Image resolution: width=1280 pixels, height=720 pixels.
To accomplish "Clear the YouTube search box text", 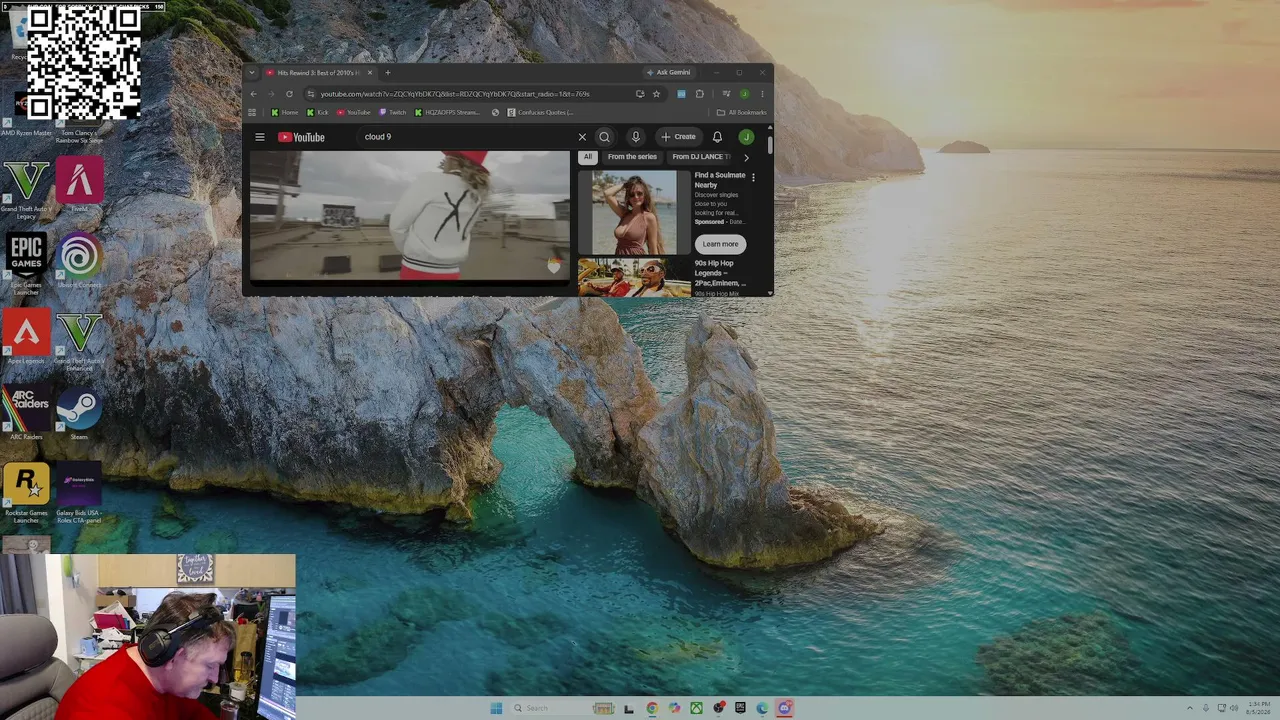I will pyautogui.click(x=582, y=137).
